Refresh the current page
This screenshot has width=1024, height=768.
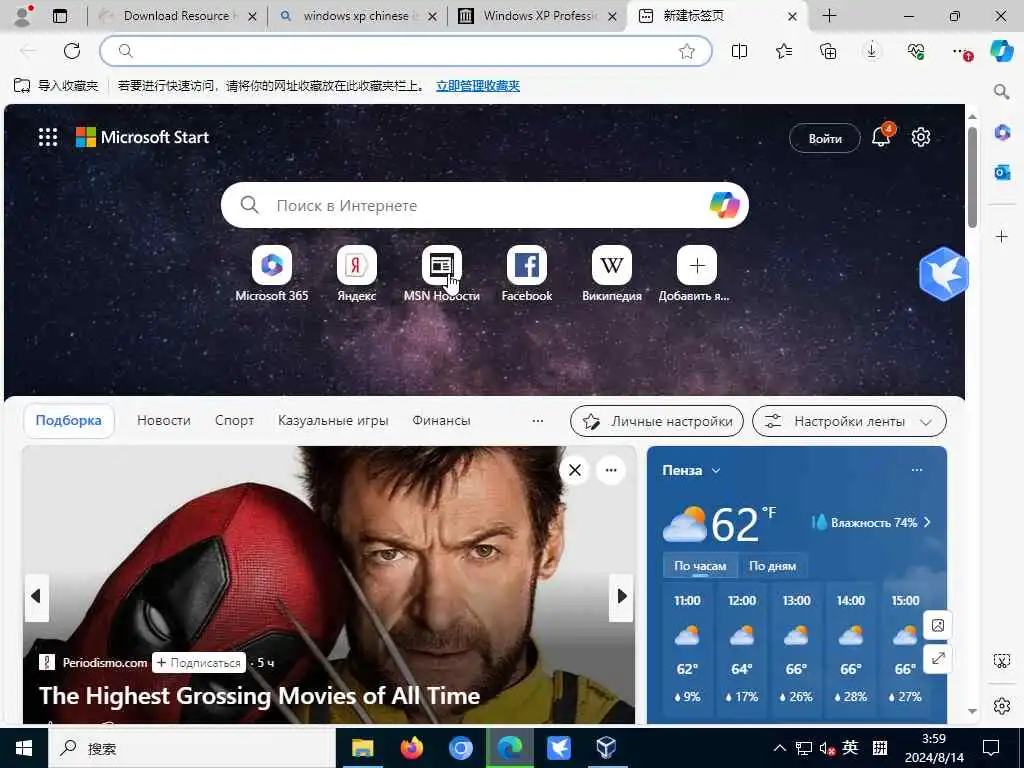[72, 51]
